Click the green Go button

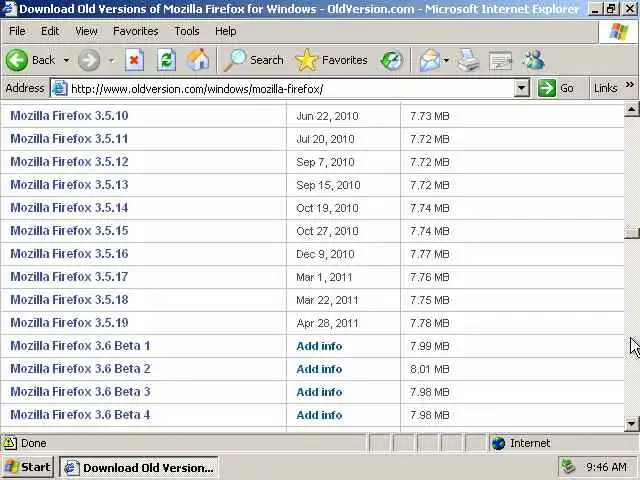pos(557,88)
